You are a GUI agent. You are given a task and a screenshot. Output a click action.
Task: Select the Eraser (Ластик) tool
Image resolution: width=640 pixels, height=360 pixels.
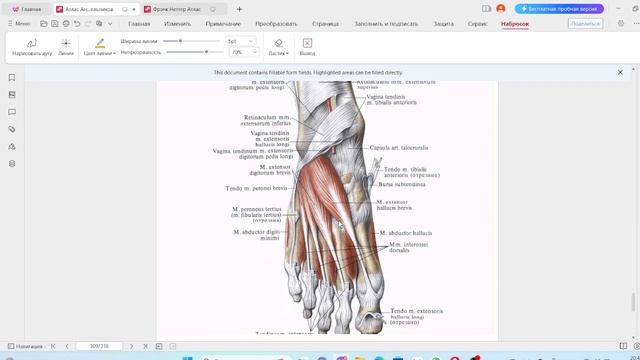click(x=278, y=47)
